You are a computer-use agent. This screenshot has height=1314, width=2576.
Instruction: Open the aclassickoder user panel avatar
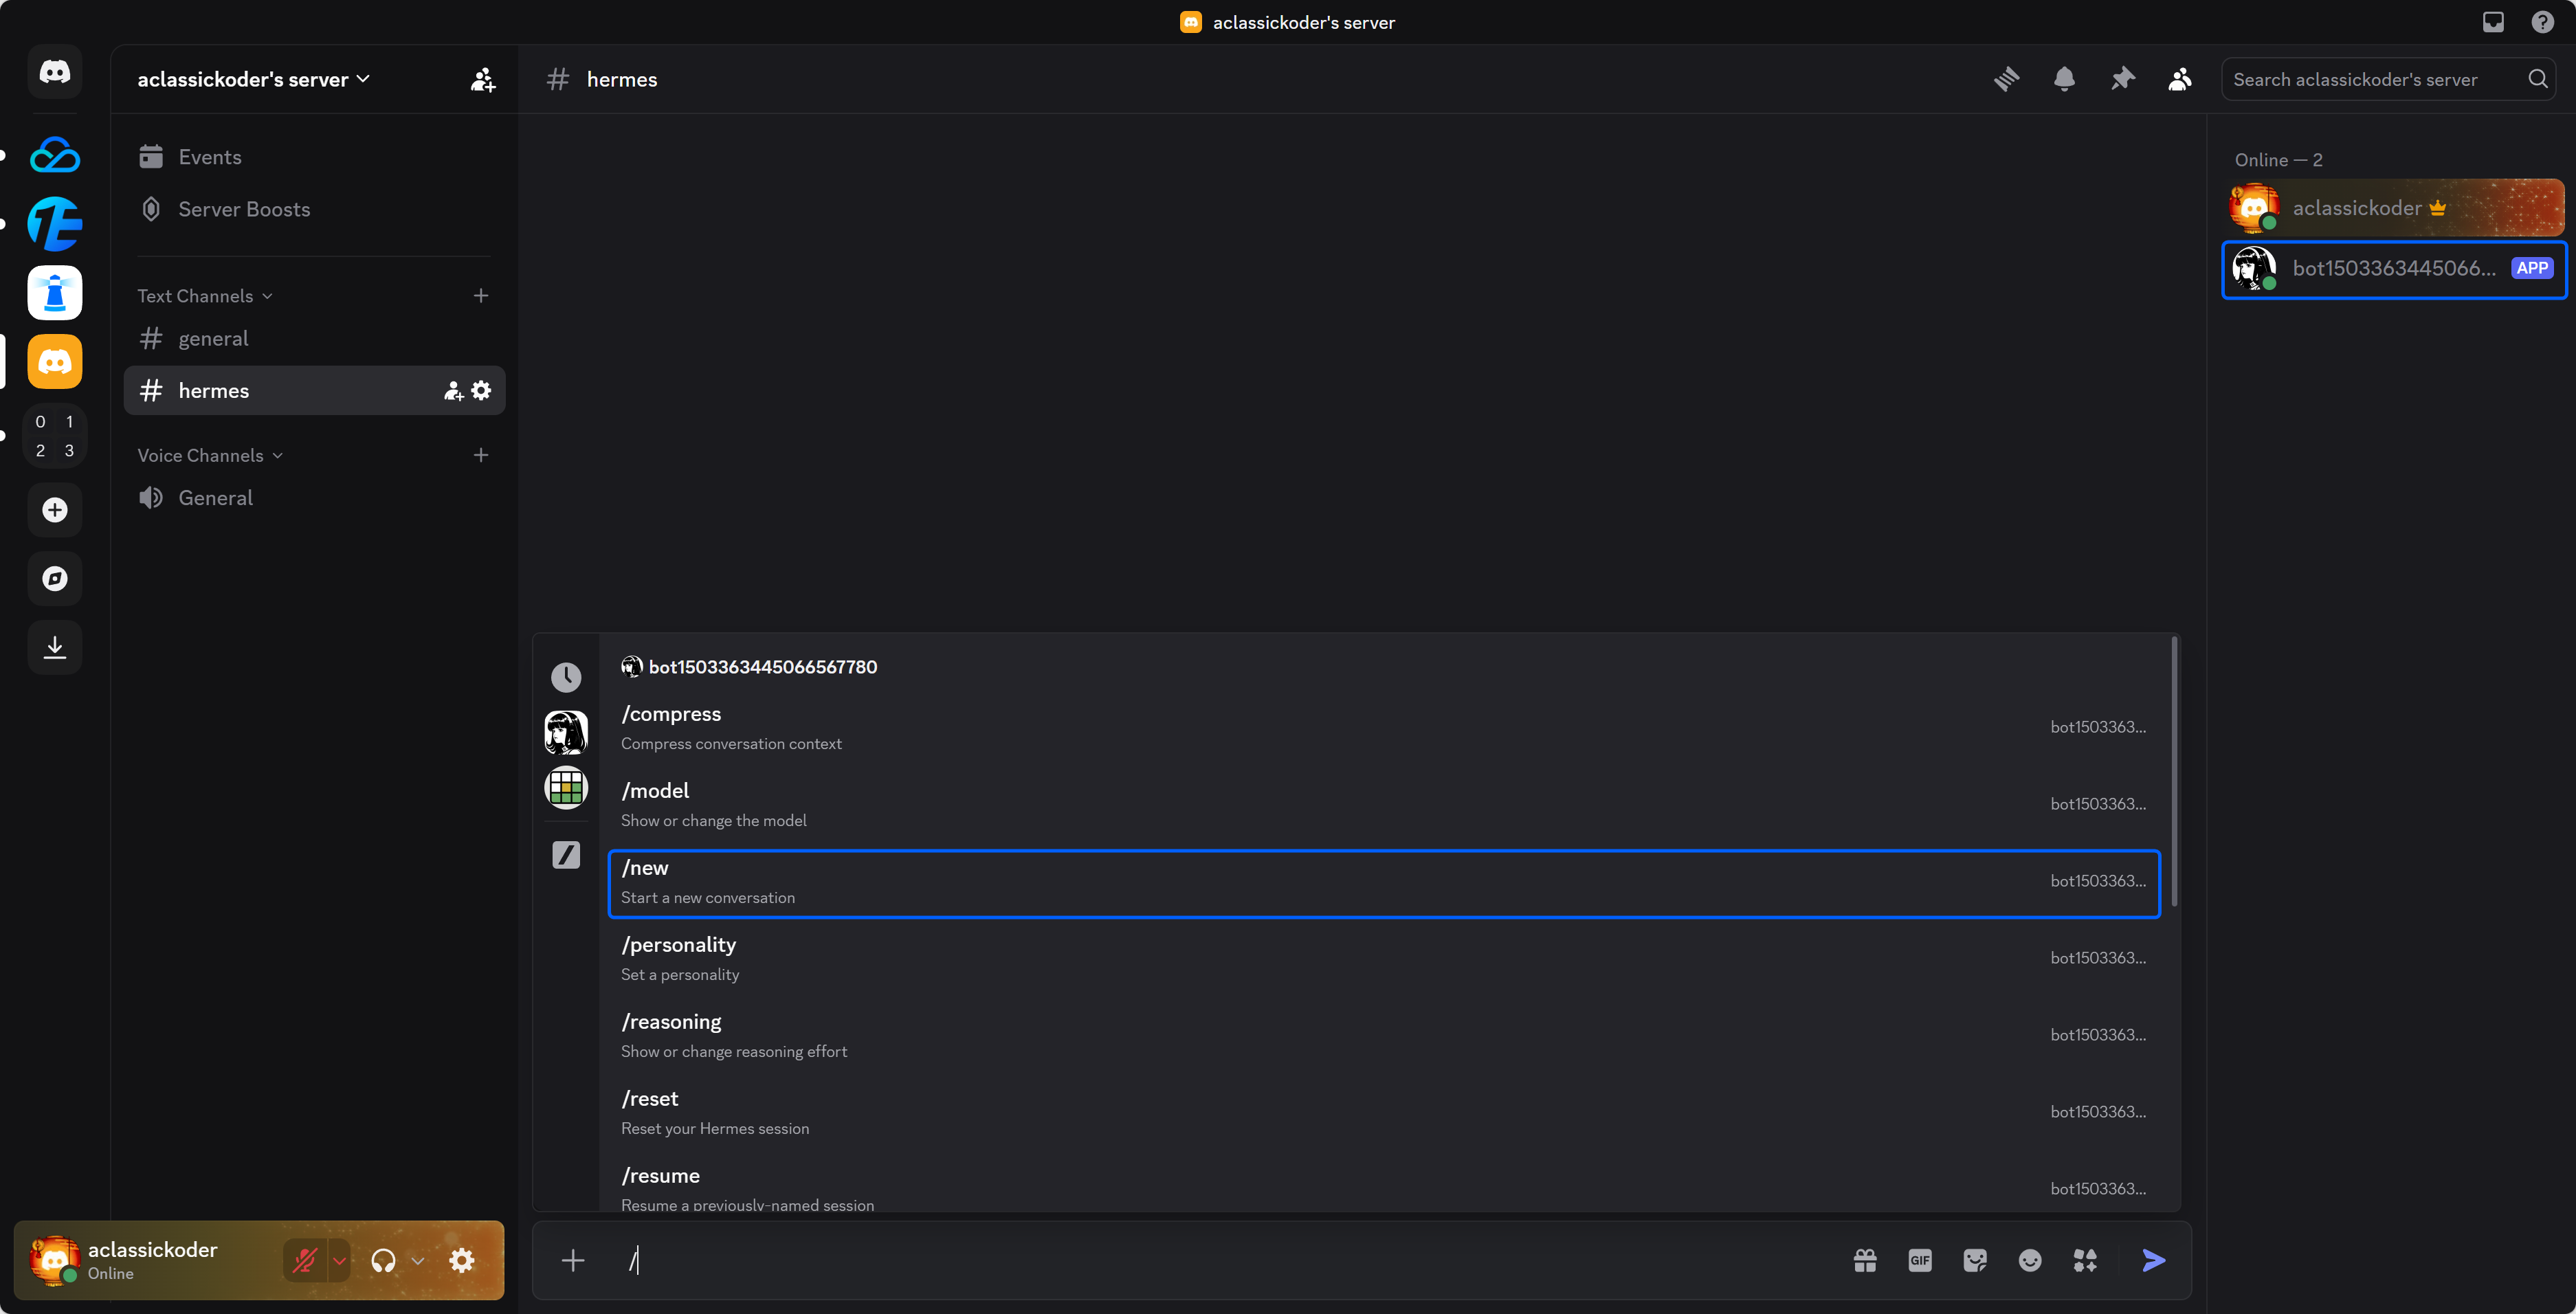point(55,1260)
